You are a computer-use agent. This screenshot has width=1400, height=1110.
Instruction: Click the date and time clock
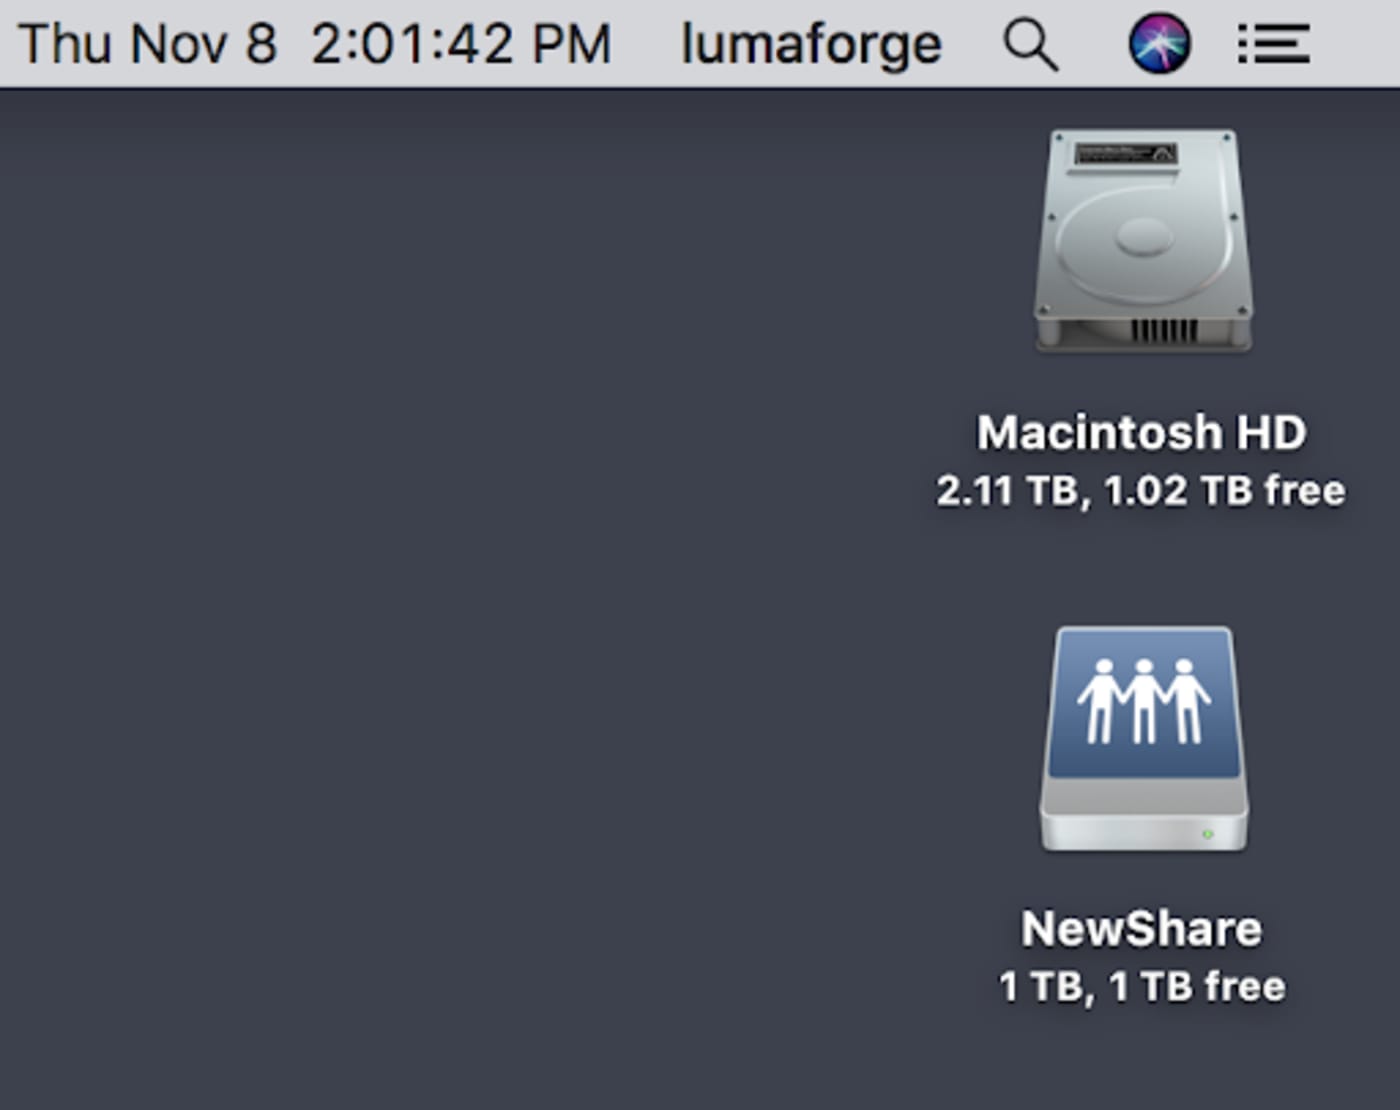point(315,45)
